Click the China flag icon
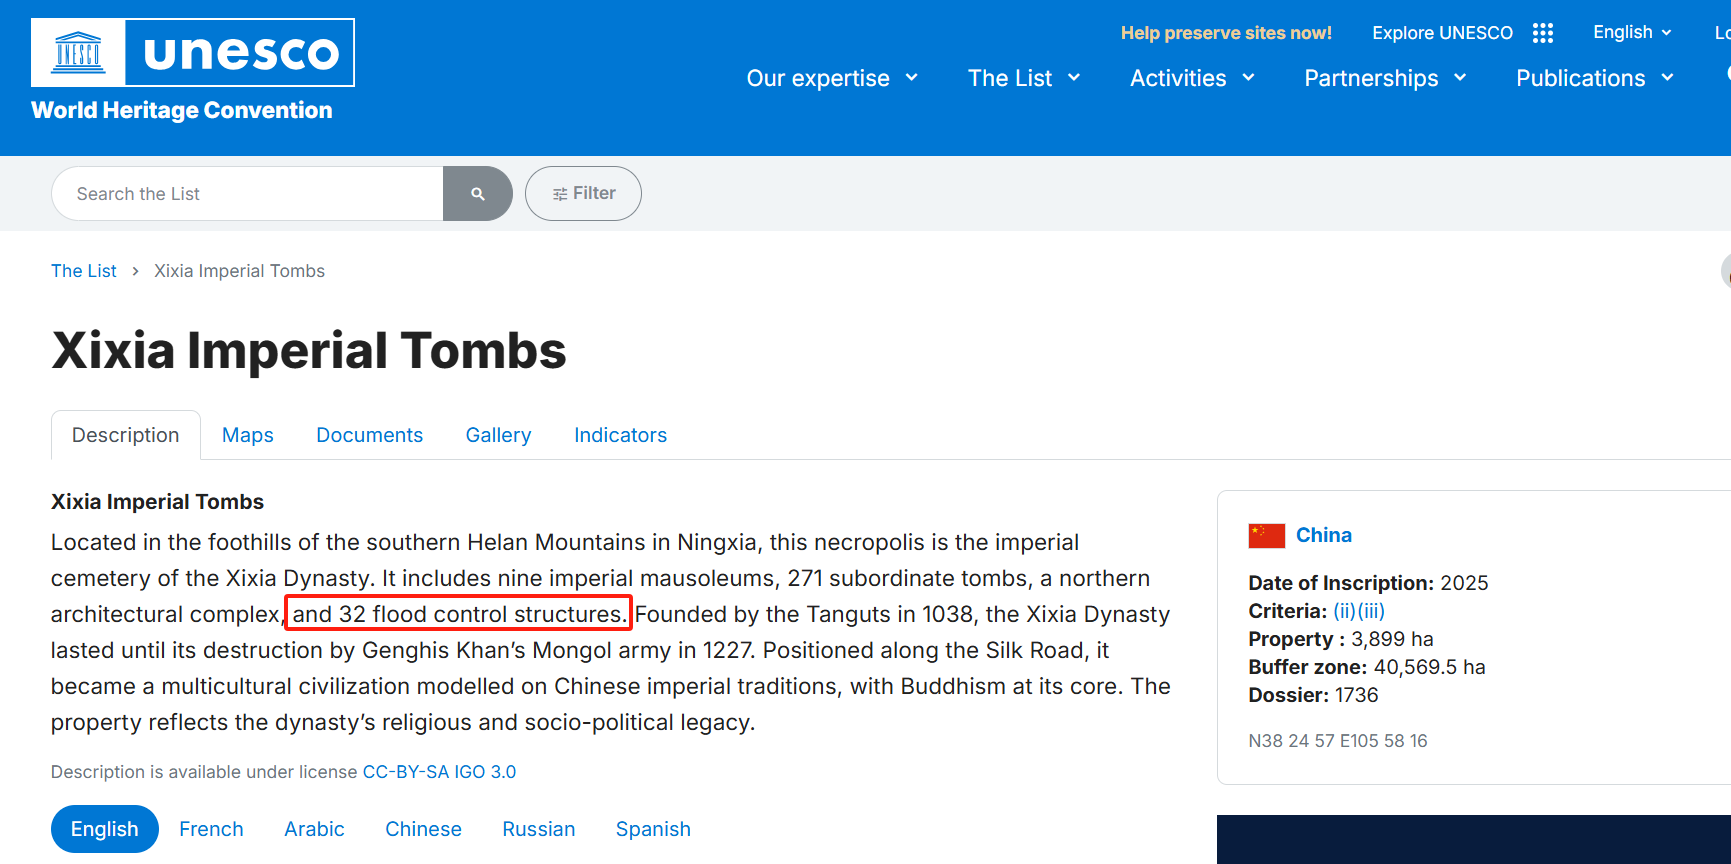 click(x=1266, y=536)
